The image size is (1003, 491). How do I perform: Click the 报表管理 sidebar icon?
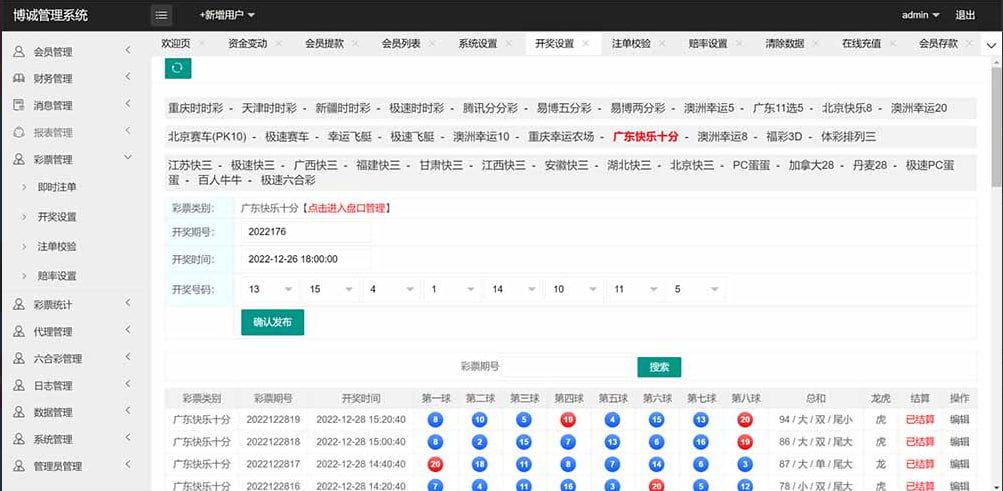(19, 132)
